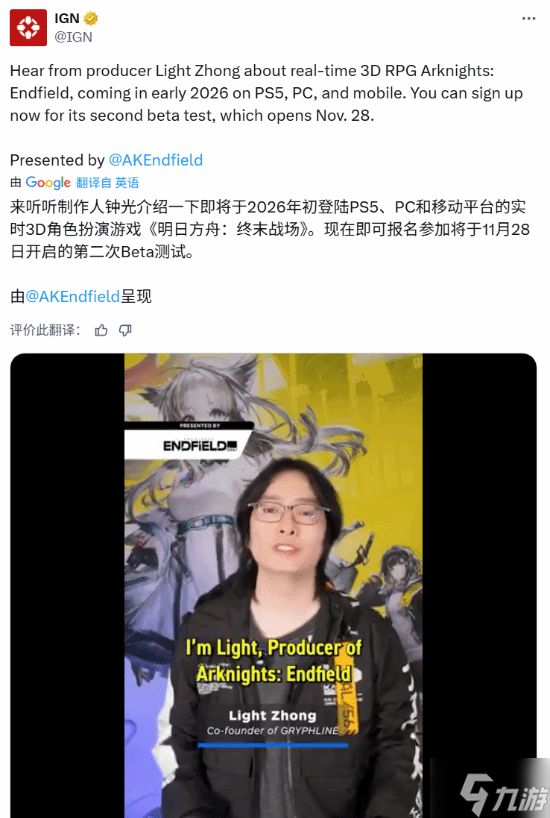Click the 'Light Zhong' name caption
This screenshot has width=550, height=818.
click(272, 715)
